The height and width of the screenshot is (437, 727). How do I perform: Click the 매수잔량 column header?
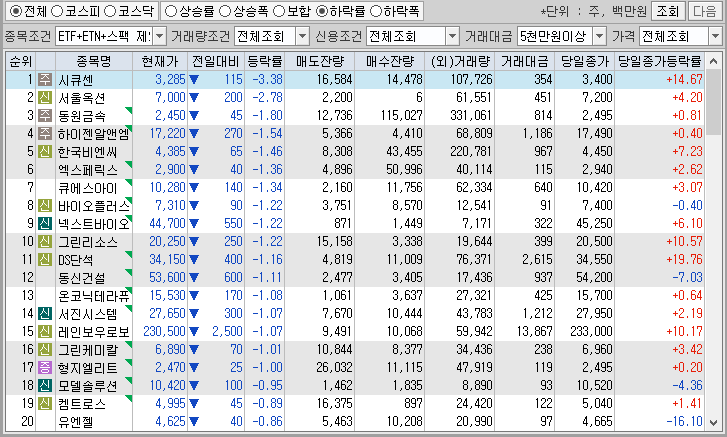pos(390,61)
